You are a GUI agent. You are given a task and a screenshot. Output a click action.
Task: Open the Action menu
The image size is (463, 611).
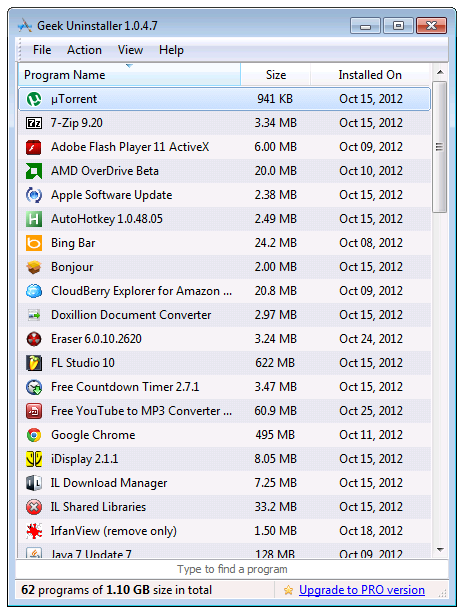(x=84, y=50)
